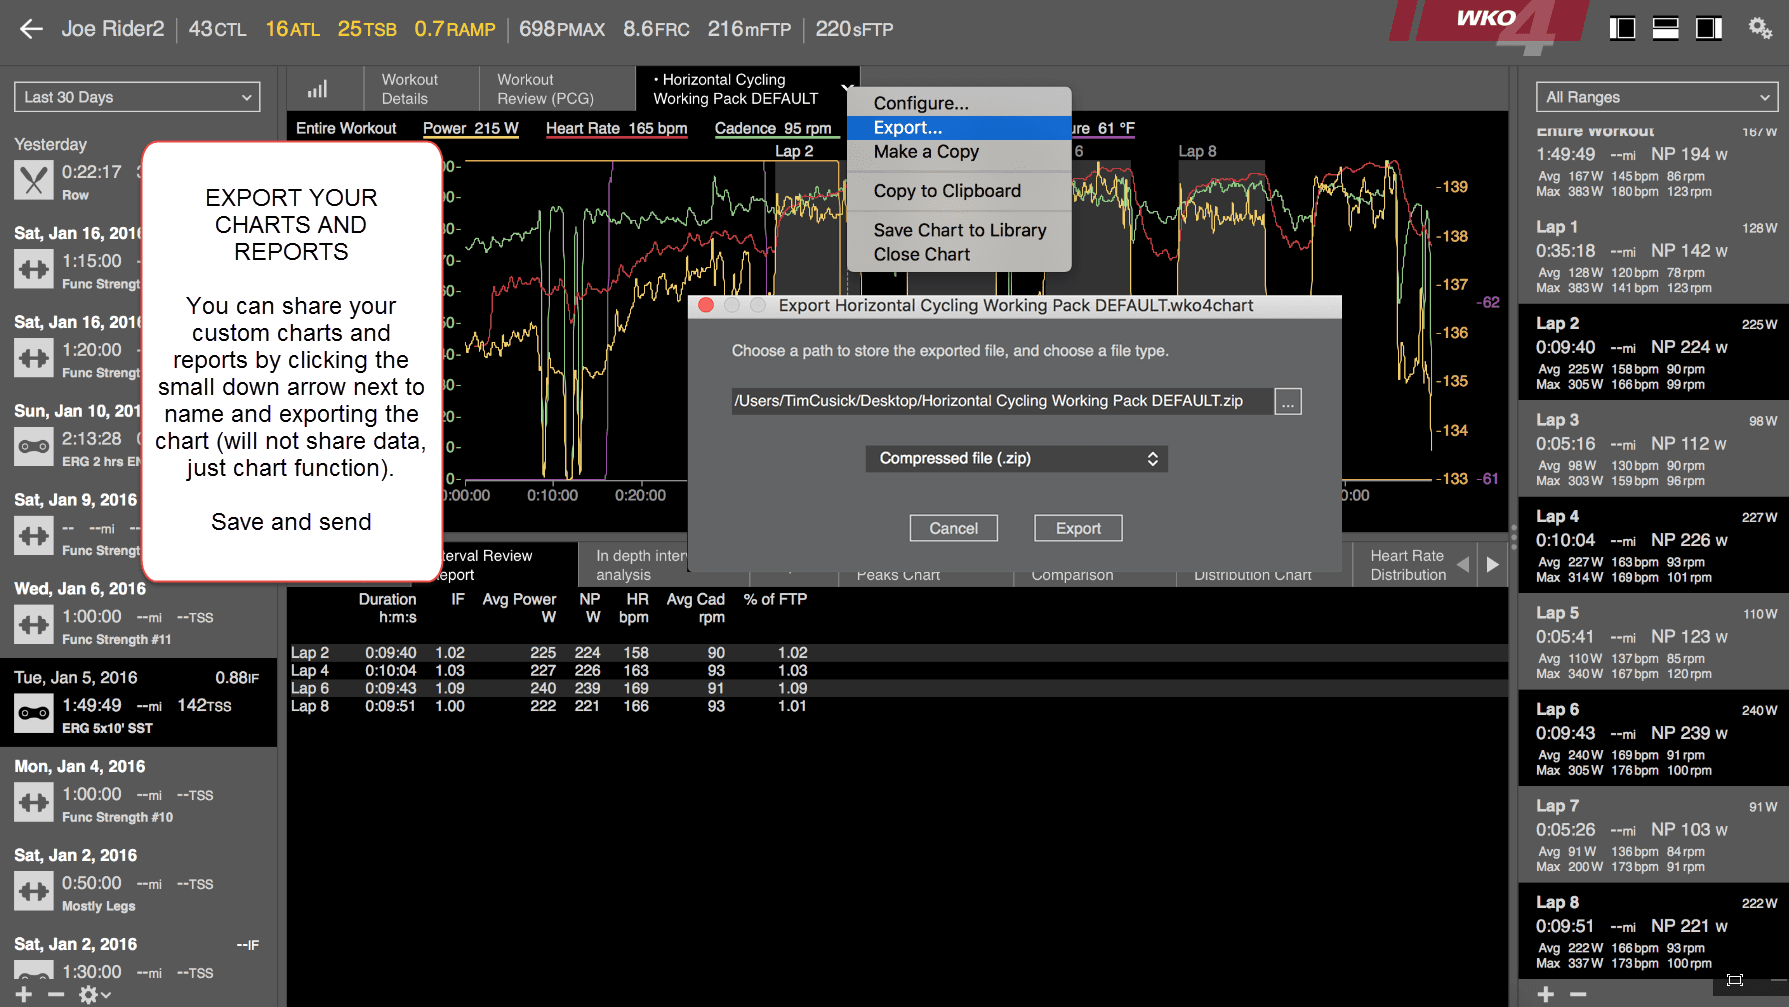Open the Last 30 Days dropdown
This screenshot has height=1007, width=1789.
(x=137, y=97)
